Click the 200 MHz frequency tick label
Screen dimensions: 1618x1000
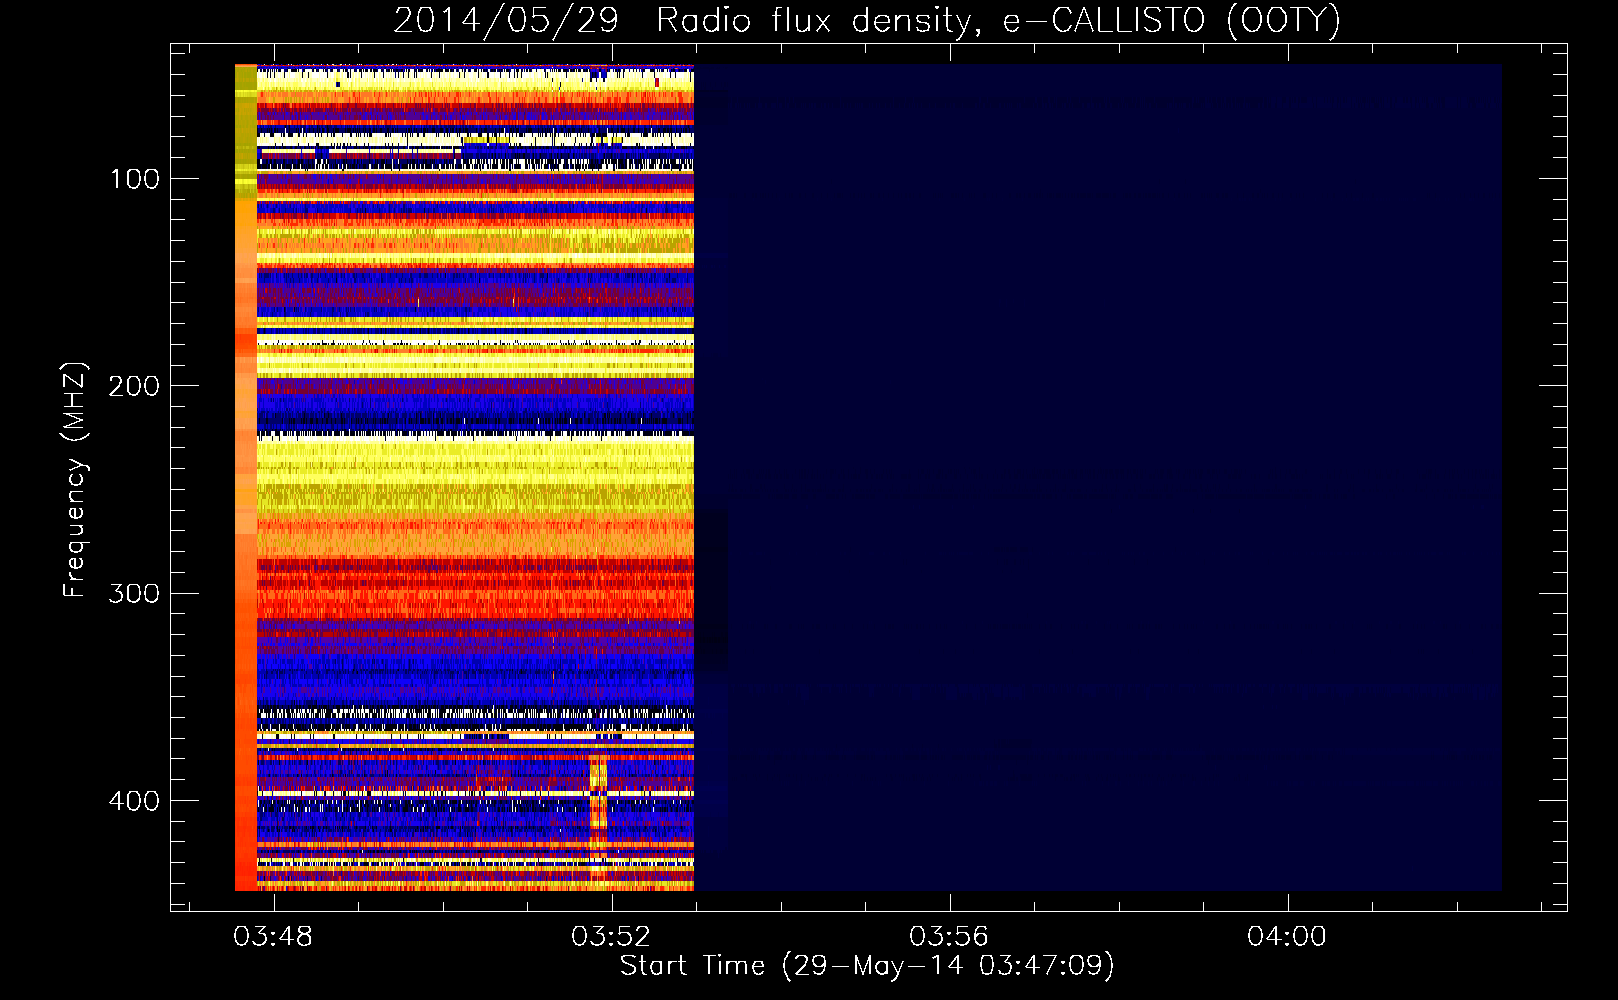[x=135, y=386]
